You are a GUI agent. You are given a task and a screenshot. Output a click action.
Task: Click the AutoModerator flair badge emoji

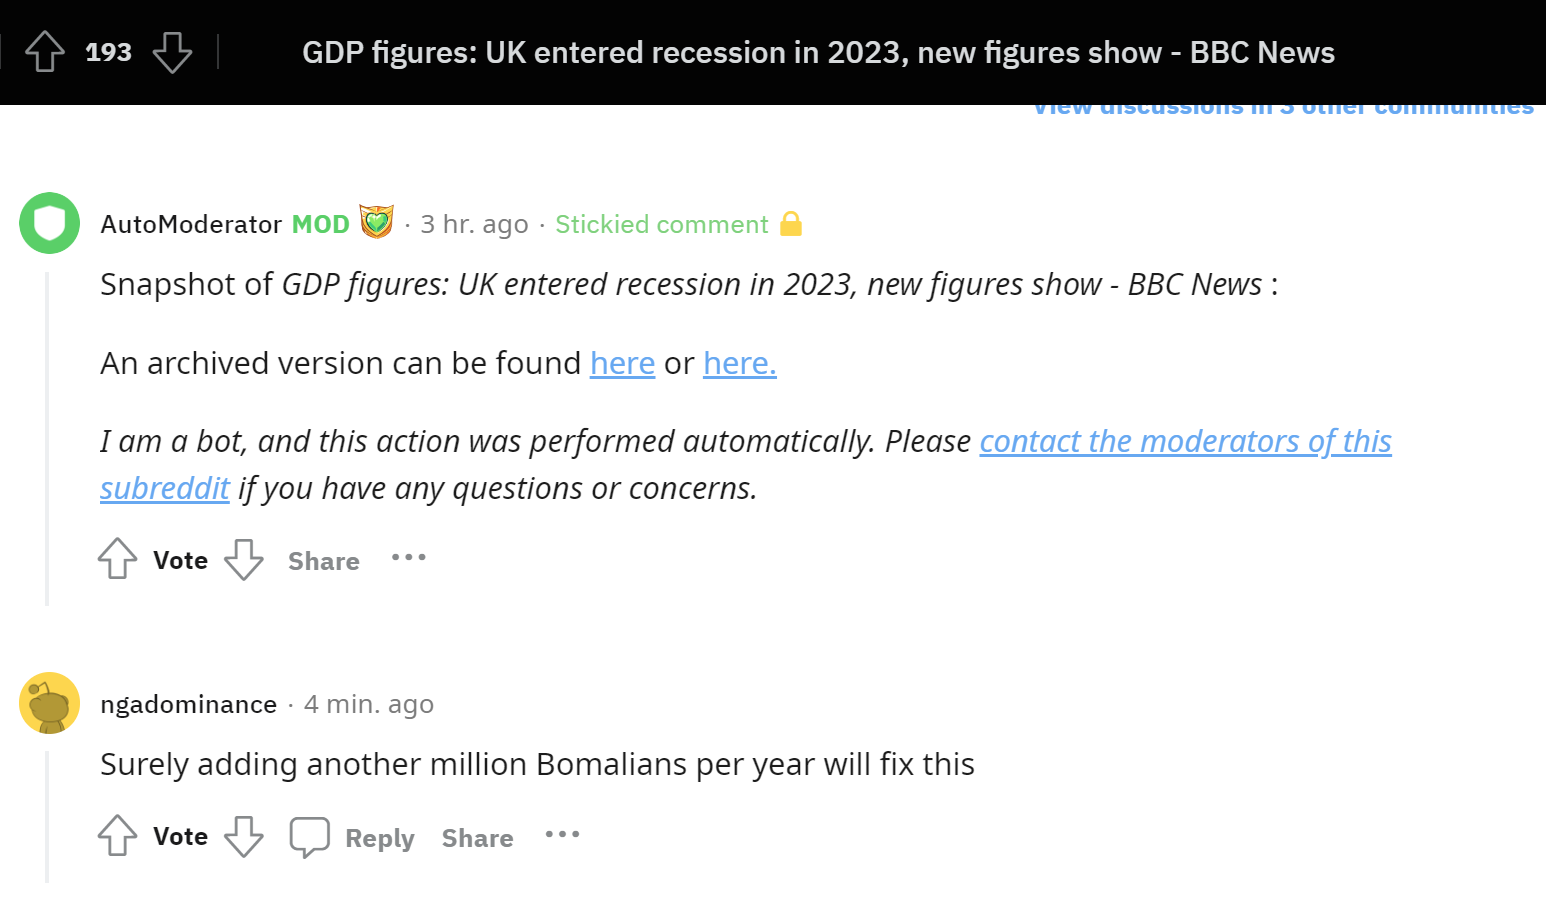coord(377,222)
